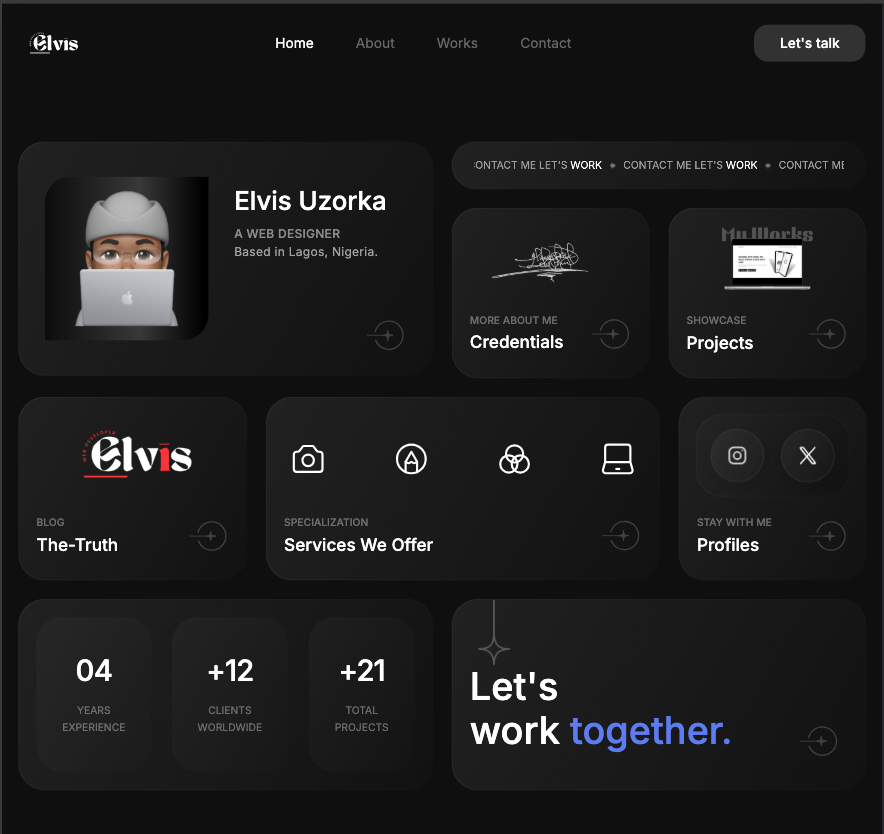The image size is (884, 834).
Task: Click the Let's talk button
Action: click(809, 43)
